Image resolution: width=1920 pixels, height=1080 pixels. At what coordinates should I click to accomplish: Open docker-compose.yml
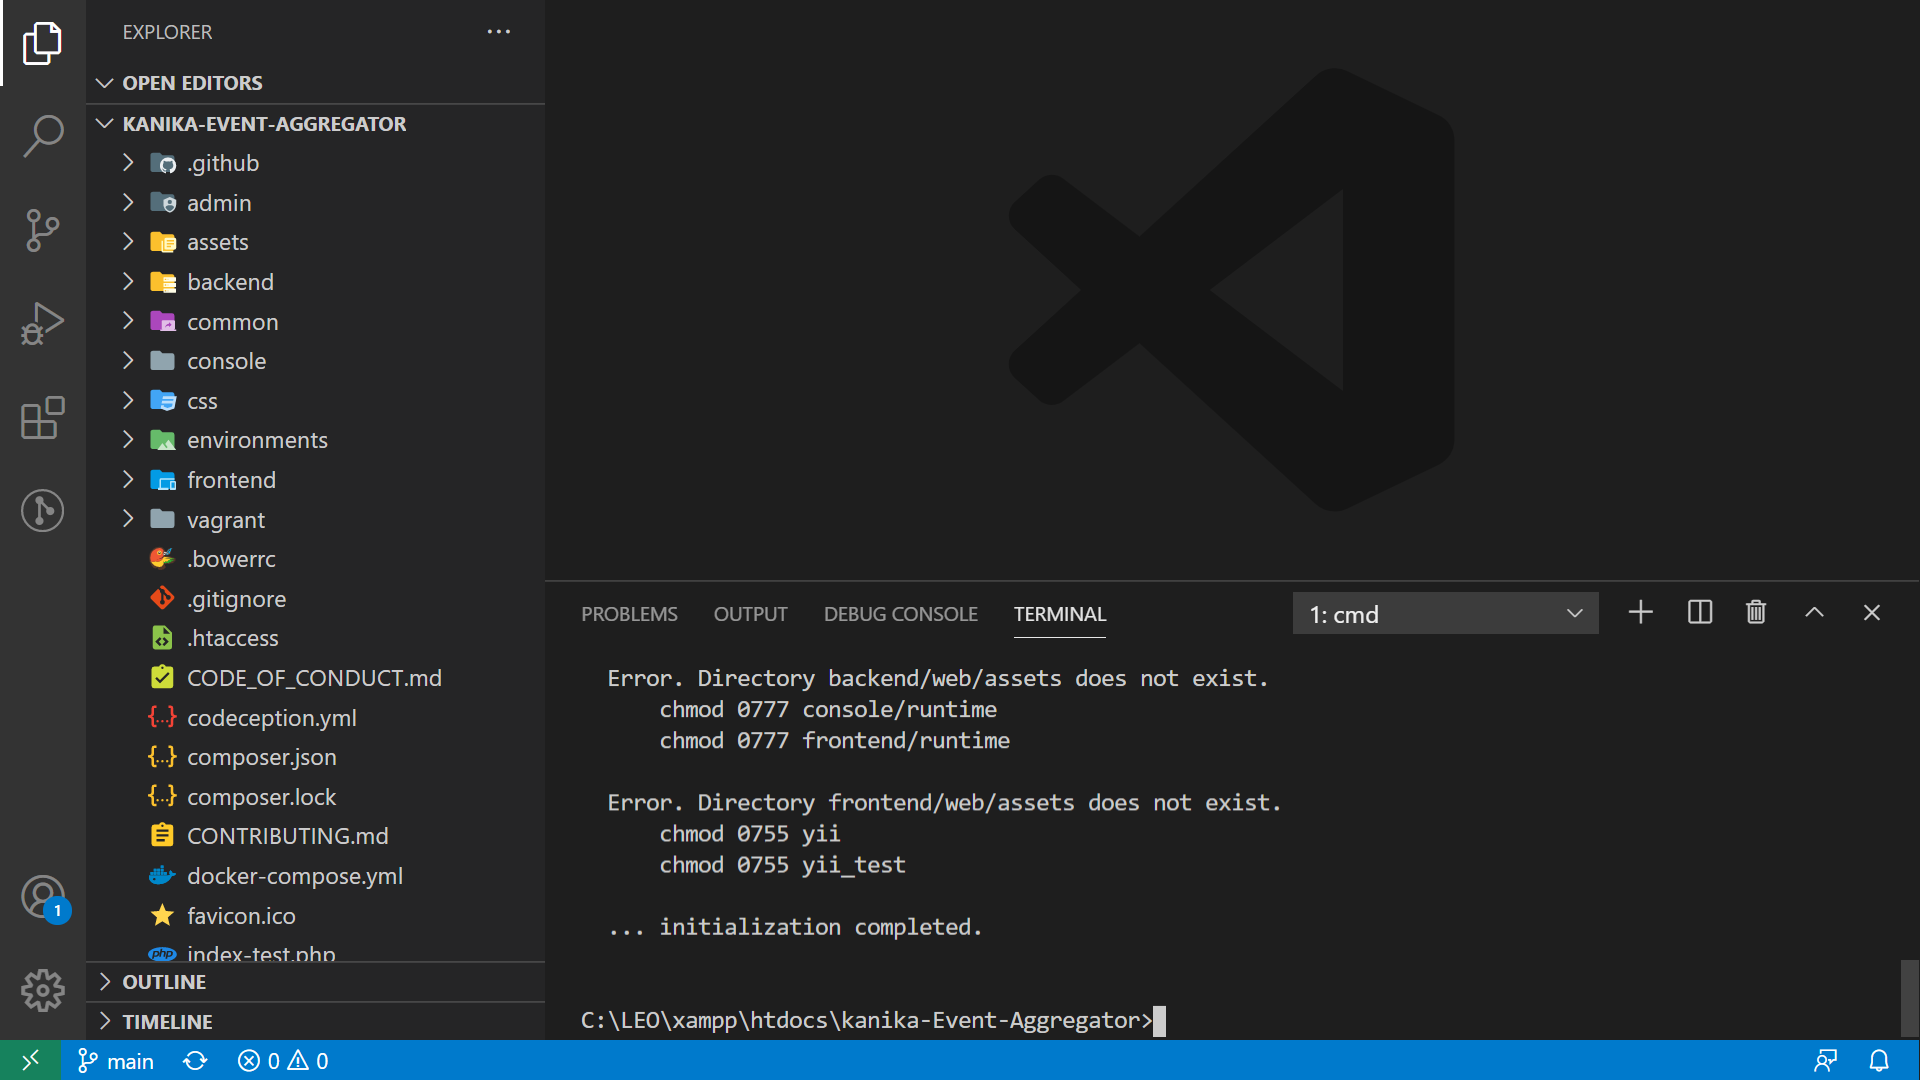tap(315, 876)
